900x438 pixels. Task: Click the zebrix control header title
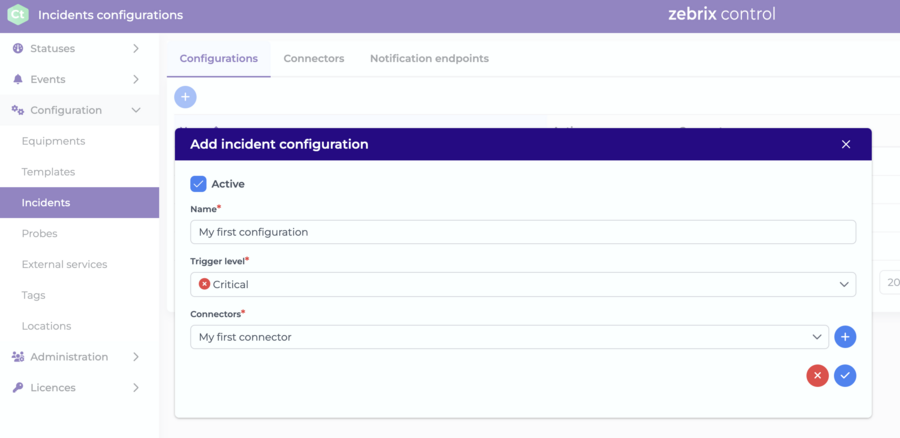pos(721,14)
